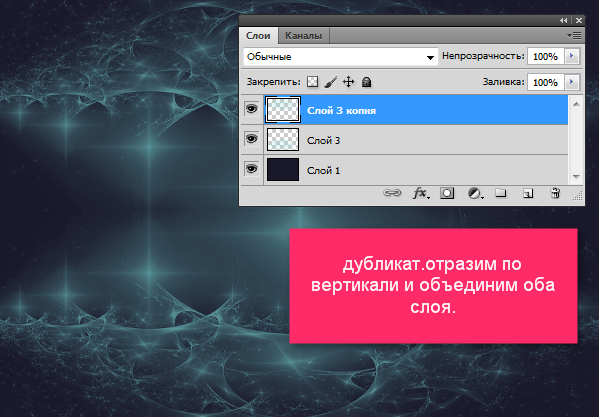Open the panel options menu
The image size is (599, 417).
coord(574,36)
